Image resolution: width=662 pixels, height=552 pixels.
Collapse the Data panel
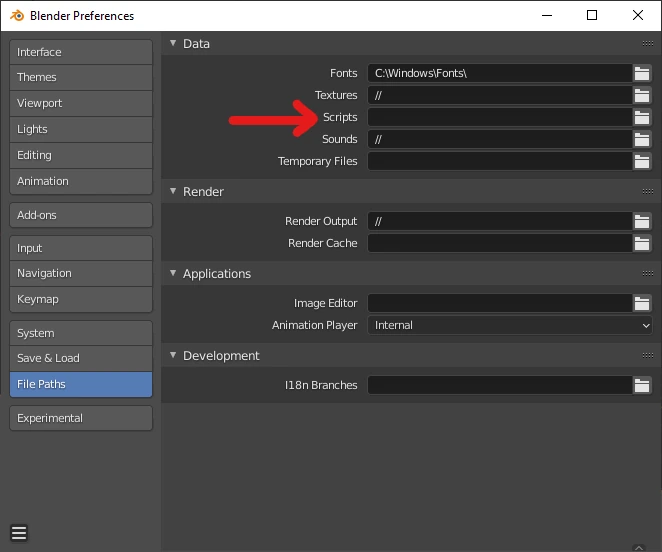pos(173,43)
